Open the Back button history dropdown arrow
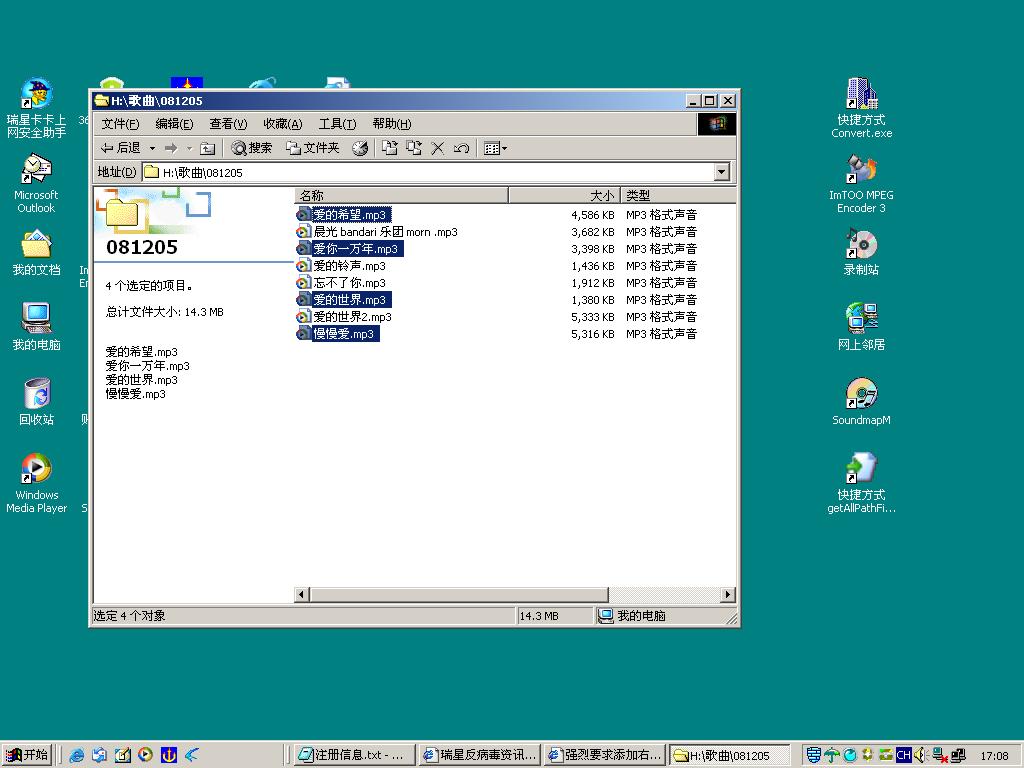This screenshot has height=768, width=1024. tap(152, 148)
